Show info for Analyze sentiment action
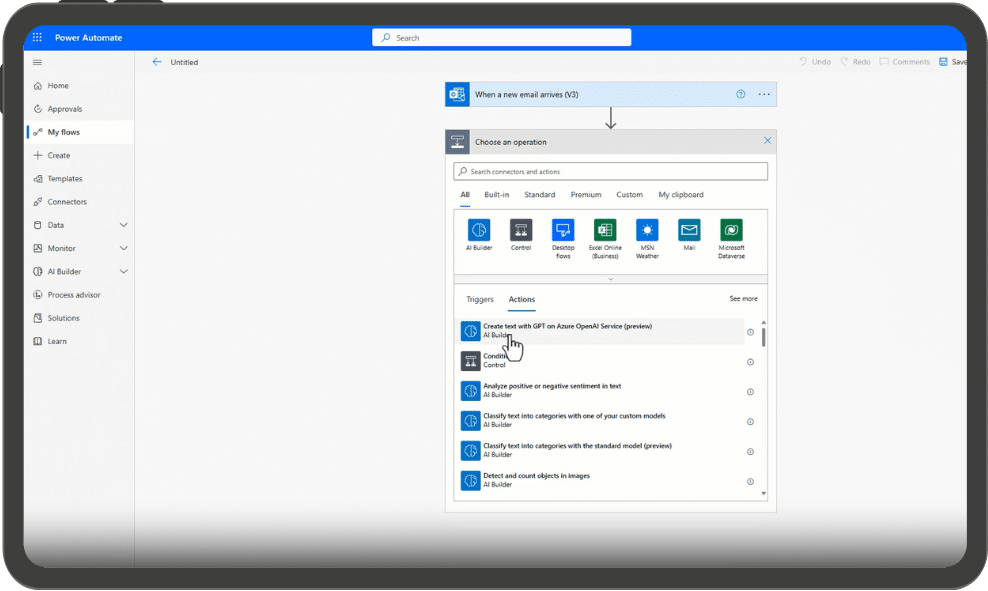Viewport: 988px width, 591px height. pos(750,392)
